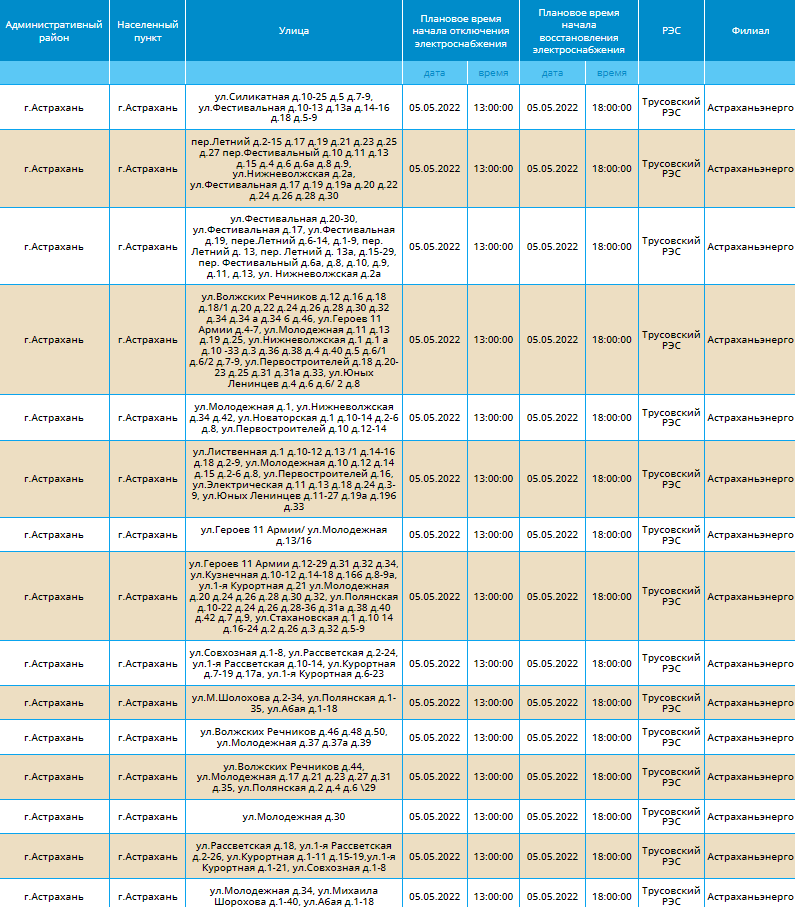Select street cell 'ул.Волжских Речников д.46 д.48 д.50'
This screenshot has width=795, height=907.
pos(294,738)
